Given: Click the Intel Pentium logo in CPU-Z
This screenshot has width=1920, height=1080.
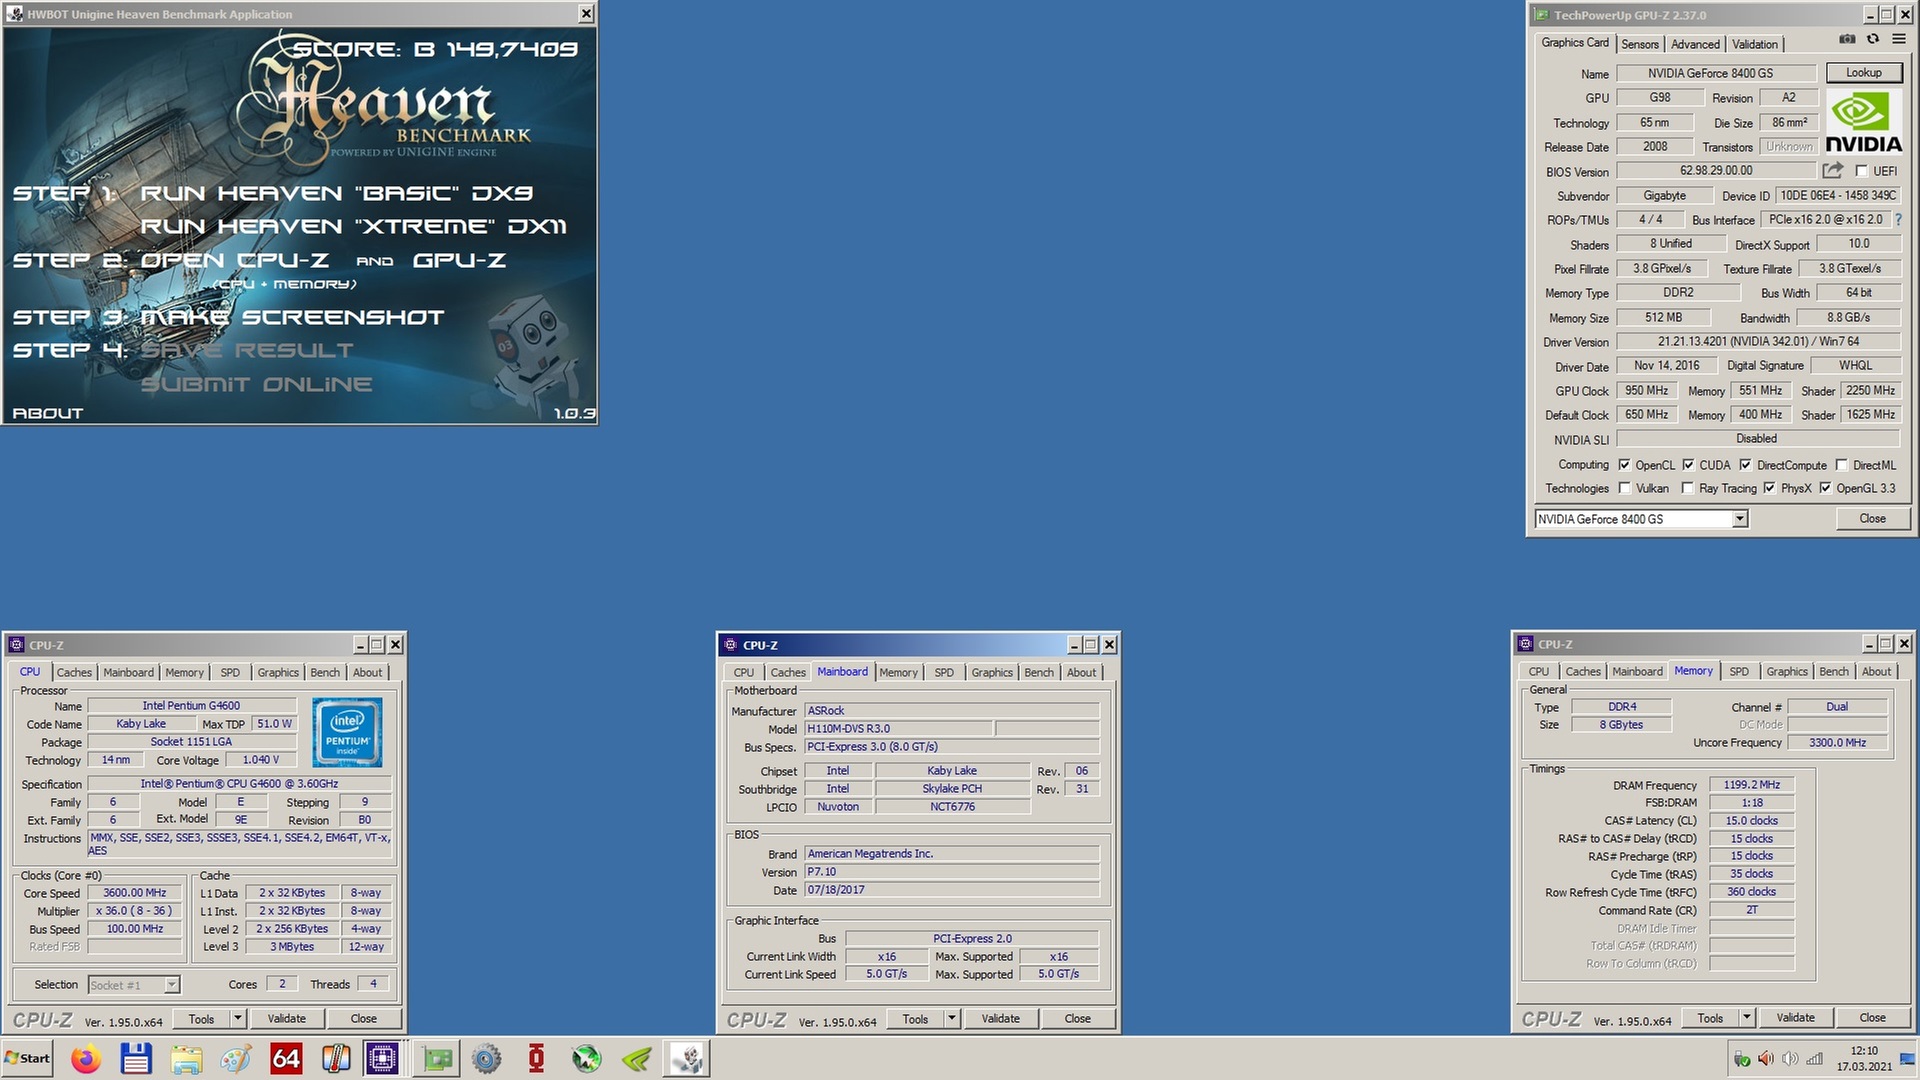Looking at the screenshot, I should click(347, 733).
